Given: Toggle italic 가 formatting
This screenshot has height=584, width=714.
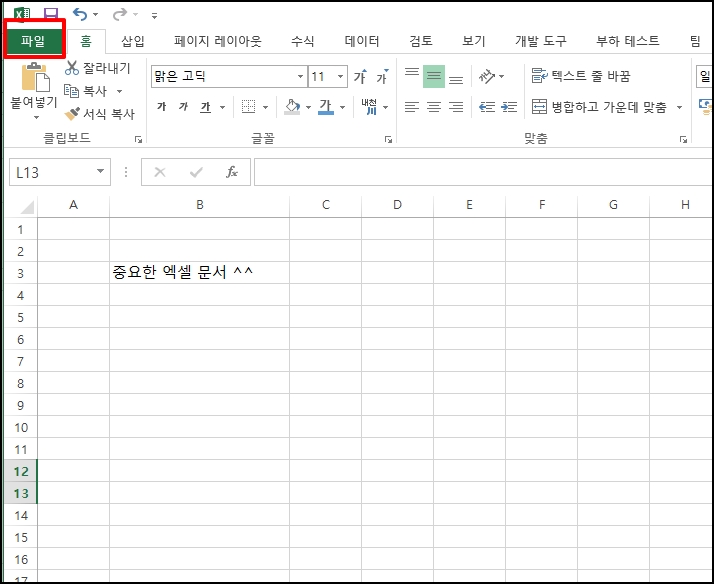Looking at the screenshot, I should [183, 107].
